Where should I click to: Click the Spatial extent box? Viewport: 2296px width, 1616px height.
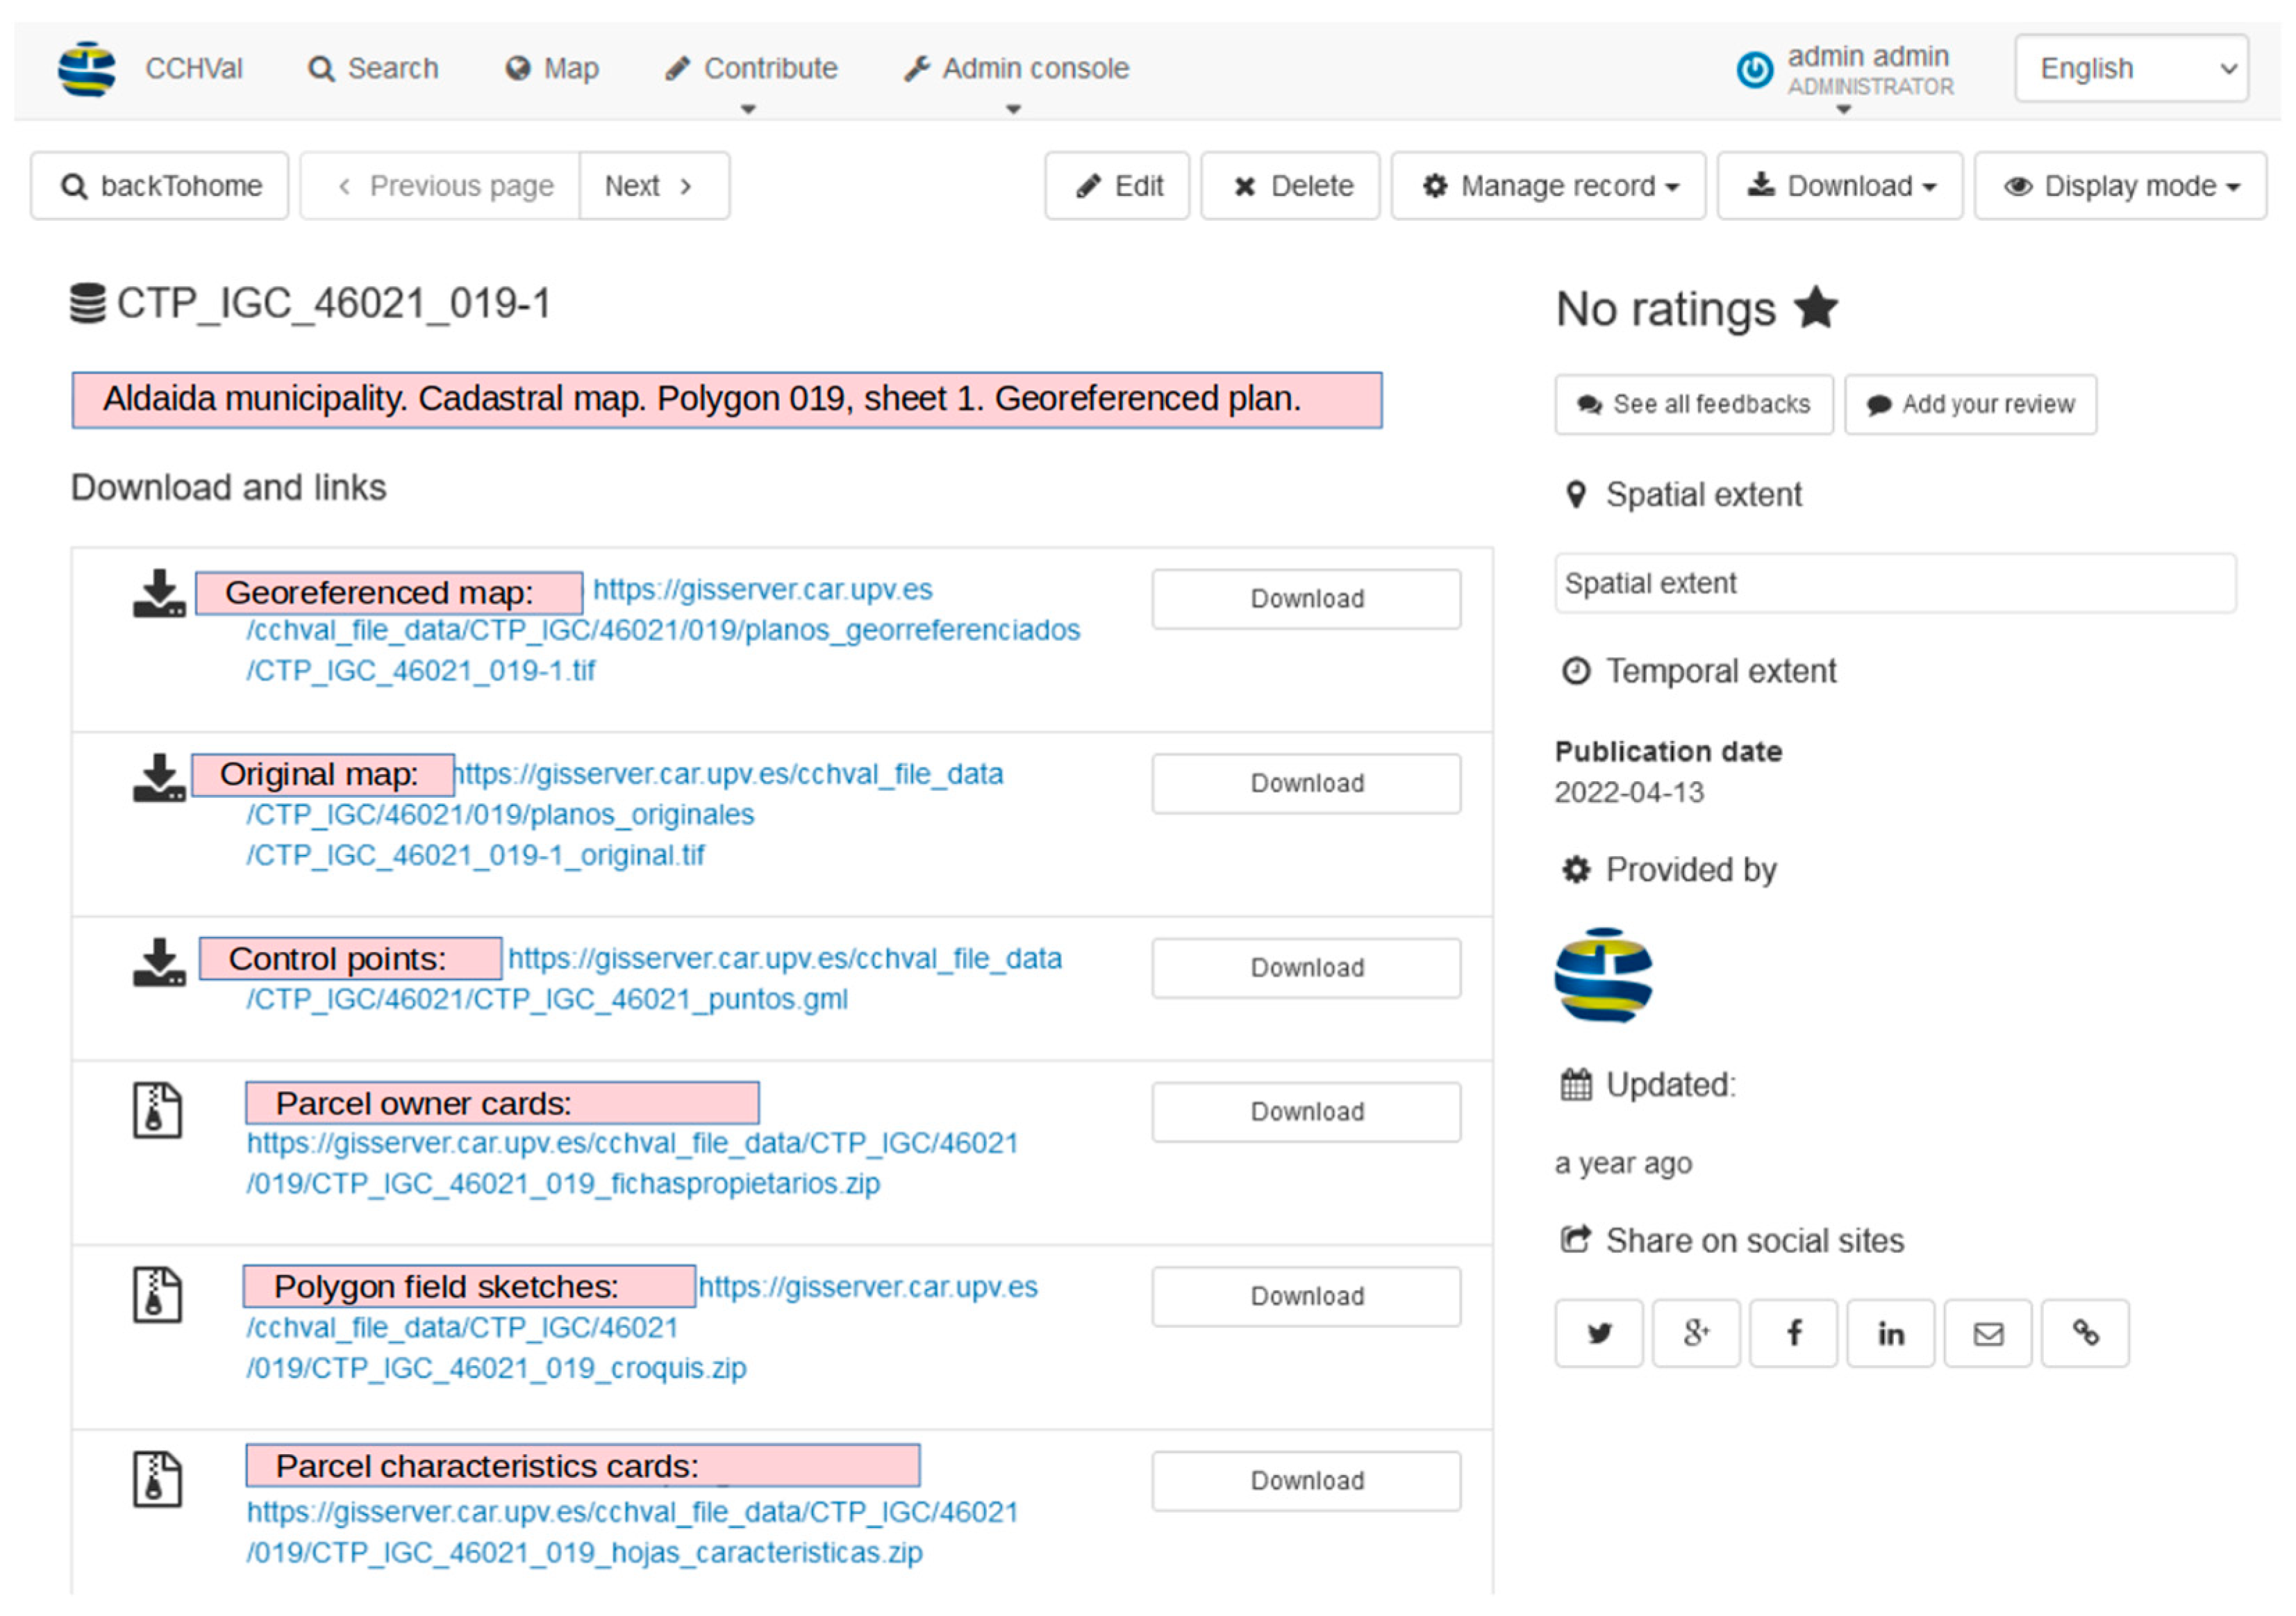click(1895, 583)
